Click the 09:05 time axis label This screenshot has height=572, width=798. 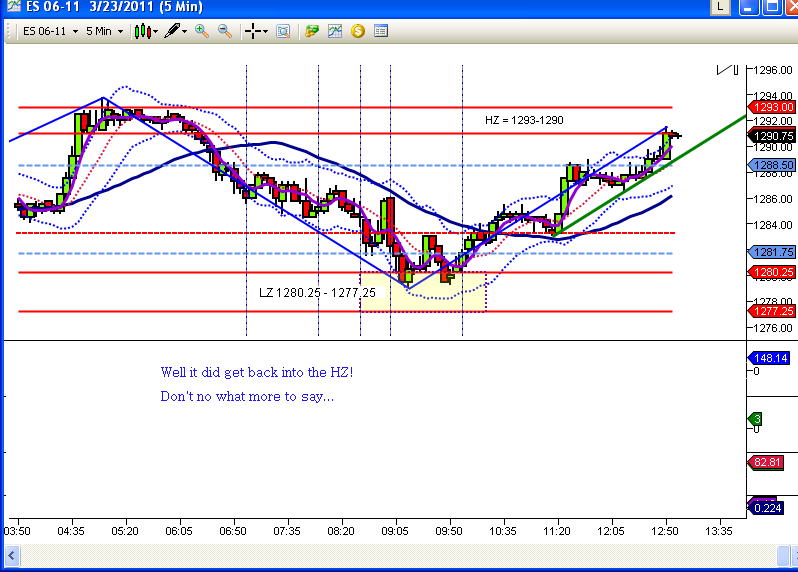[x=395, y=531]
